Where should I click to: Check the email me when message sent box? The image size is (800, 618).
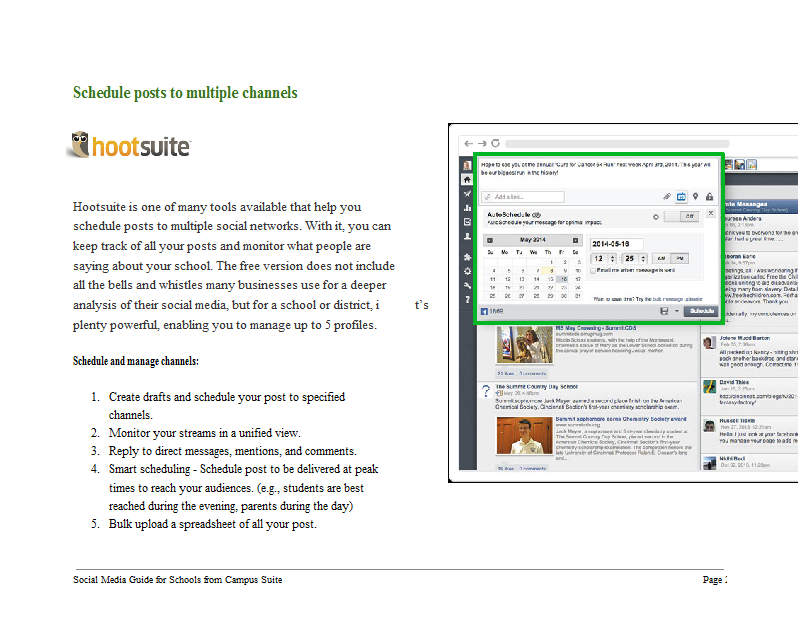tap(593, 271)
